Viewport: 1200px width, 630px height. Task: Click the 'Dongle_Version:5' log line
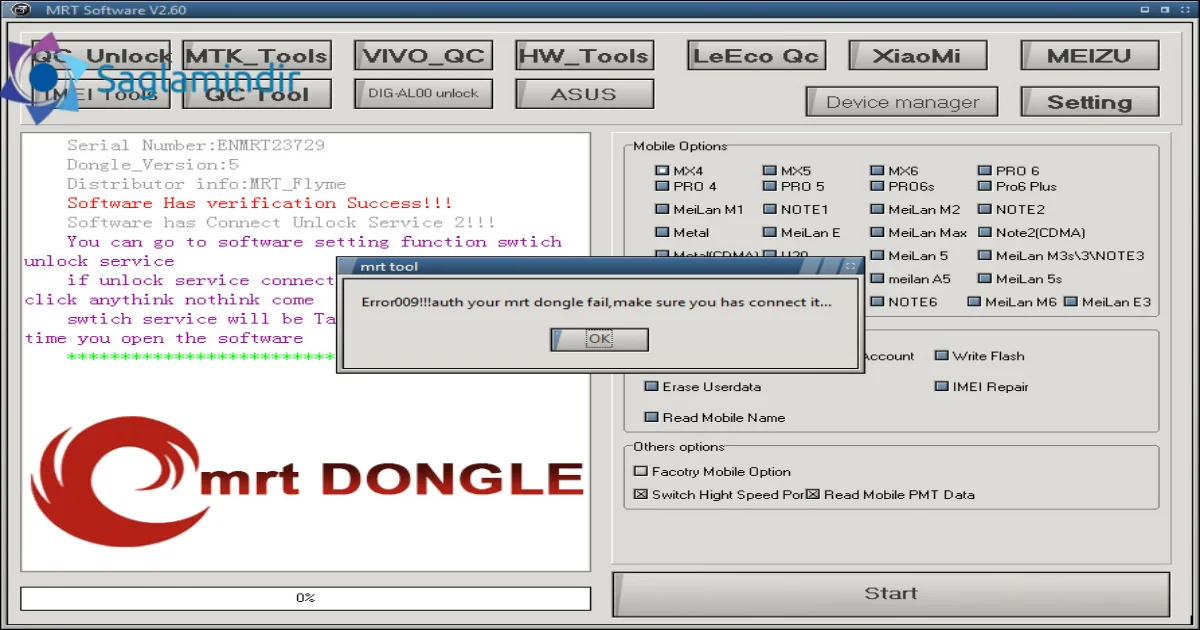coord(152,164)
